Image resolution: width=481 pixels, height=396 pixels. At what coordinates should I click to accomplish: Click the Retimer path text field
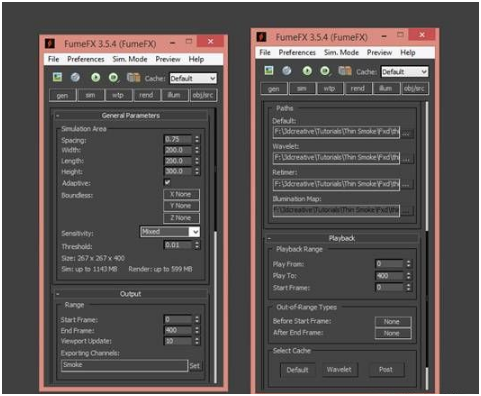336,184
